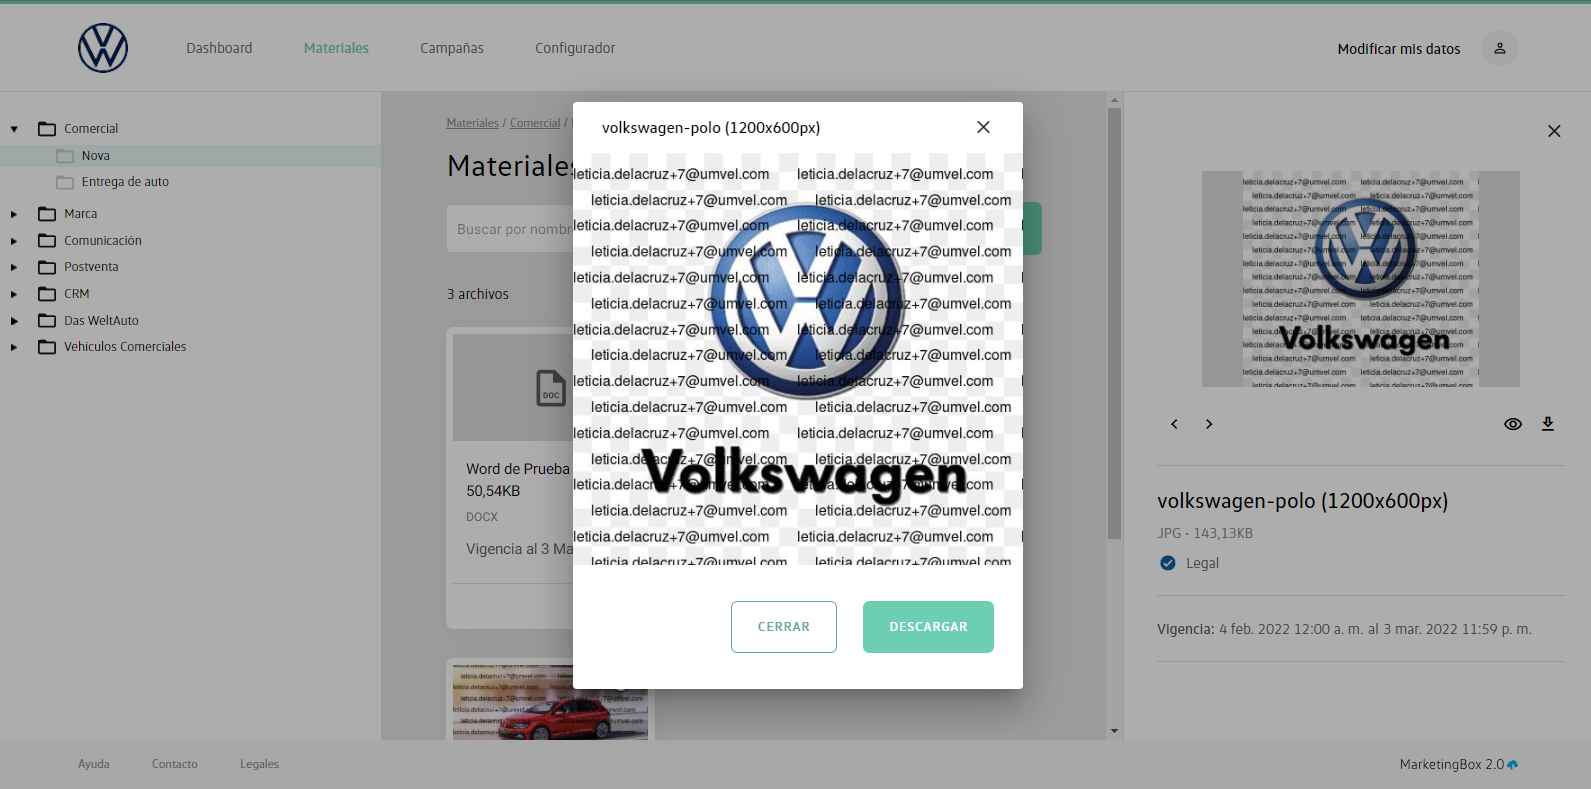This screenshot has width=1591, height=789.
Task: Click the volkswagen-polo title in details panel
Action: 1302,501
